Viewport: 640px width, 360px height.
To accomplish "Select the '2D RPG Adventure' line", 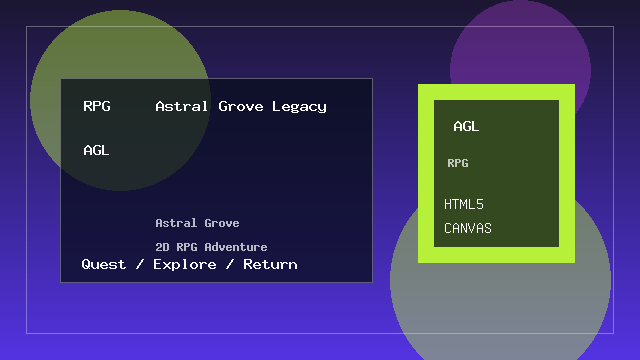I will pyautogui.click(x=211, y=247).
